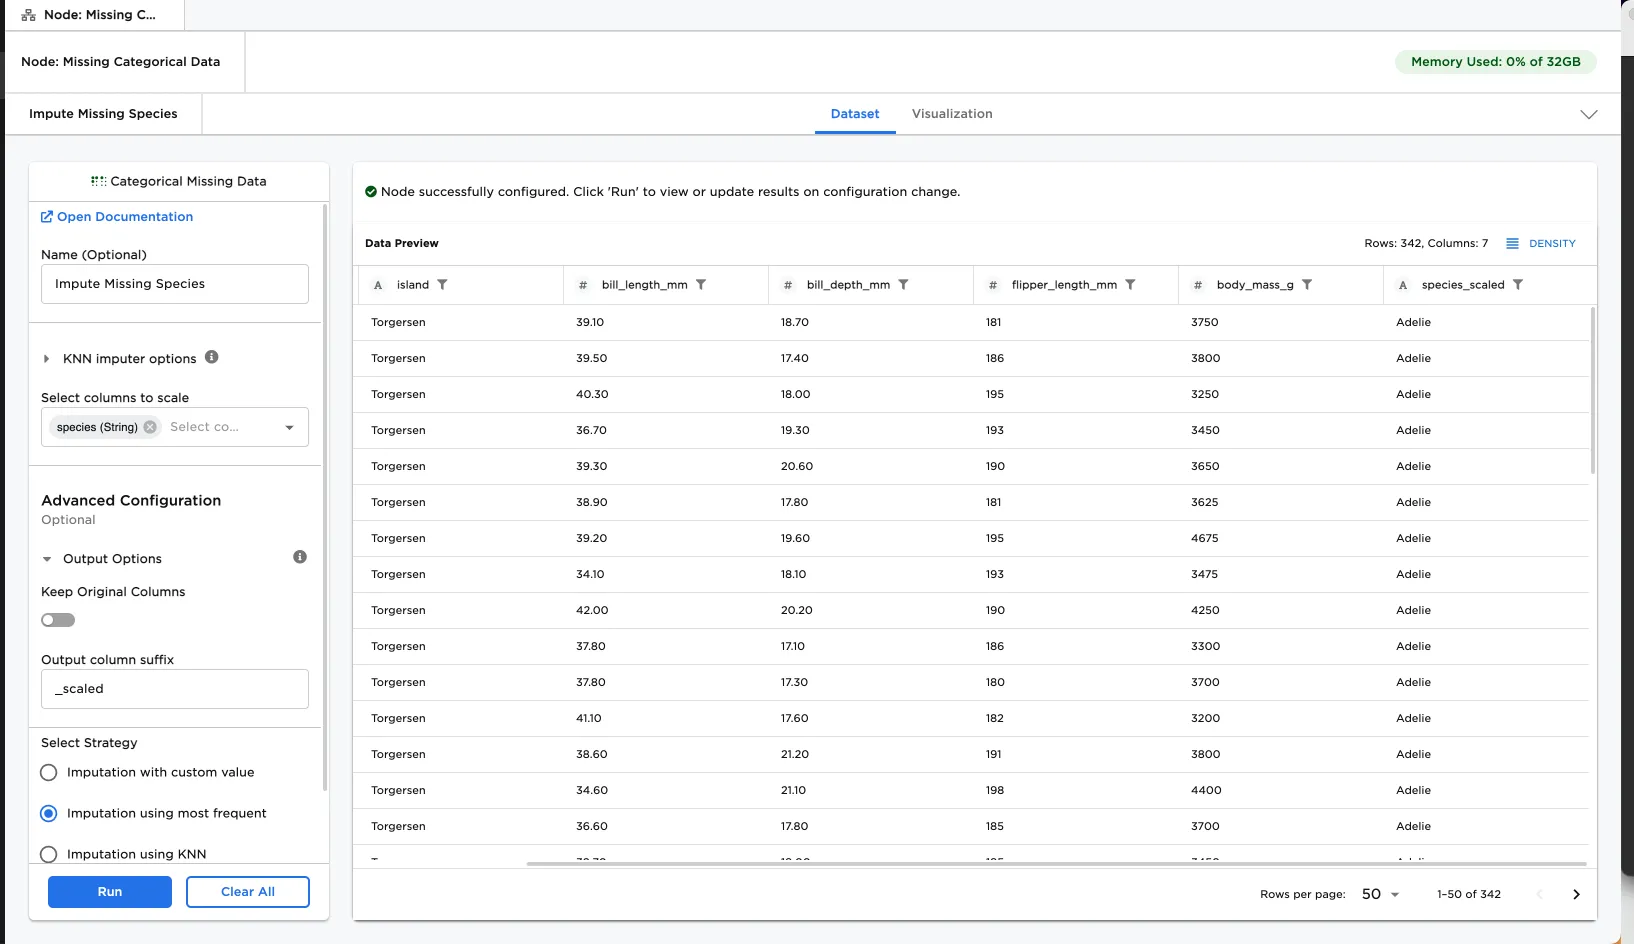This screenshot has height=944, width=1634.
Task: Choose Imputation using KNN option
Action: (x=49, y=854)
